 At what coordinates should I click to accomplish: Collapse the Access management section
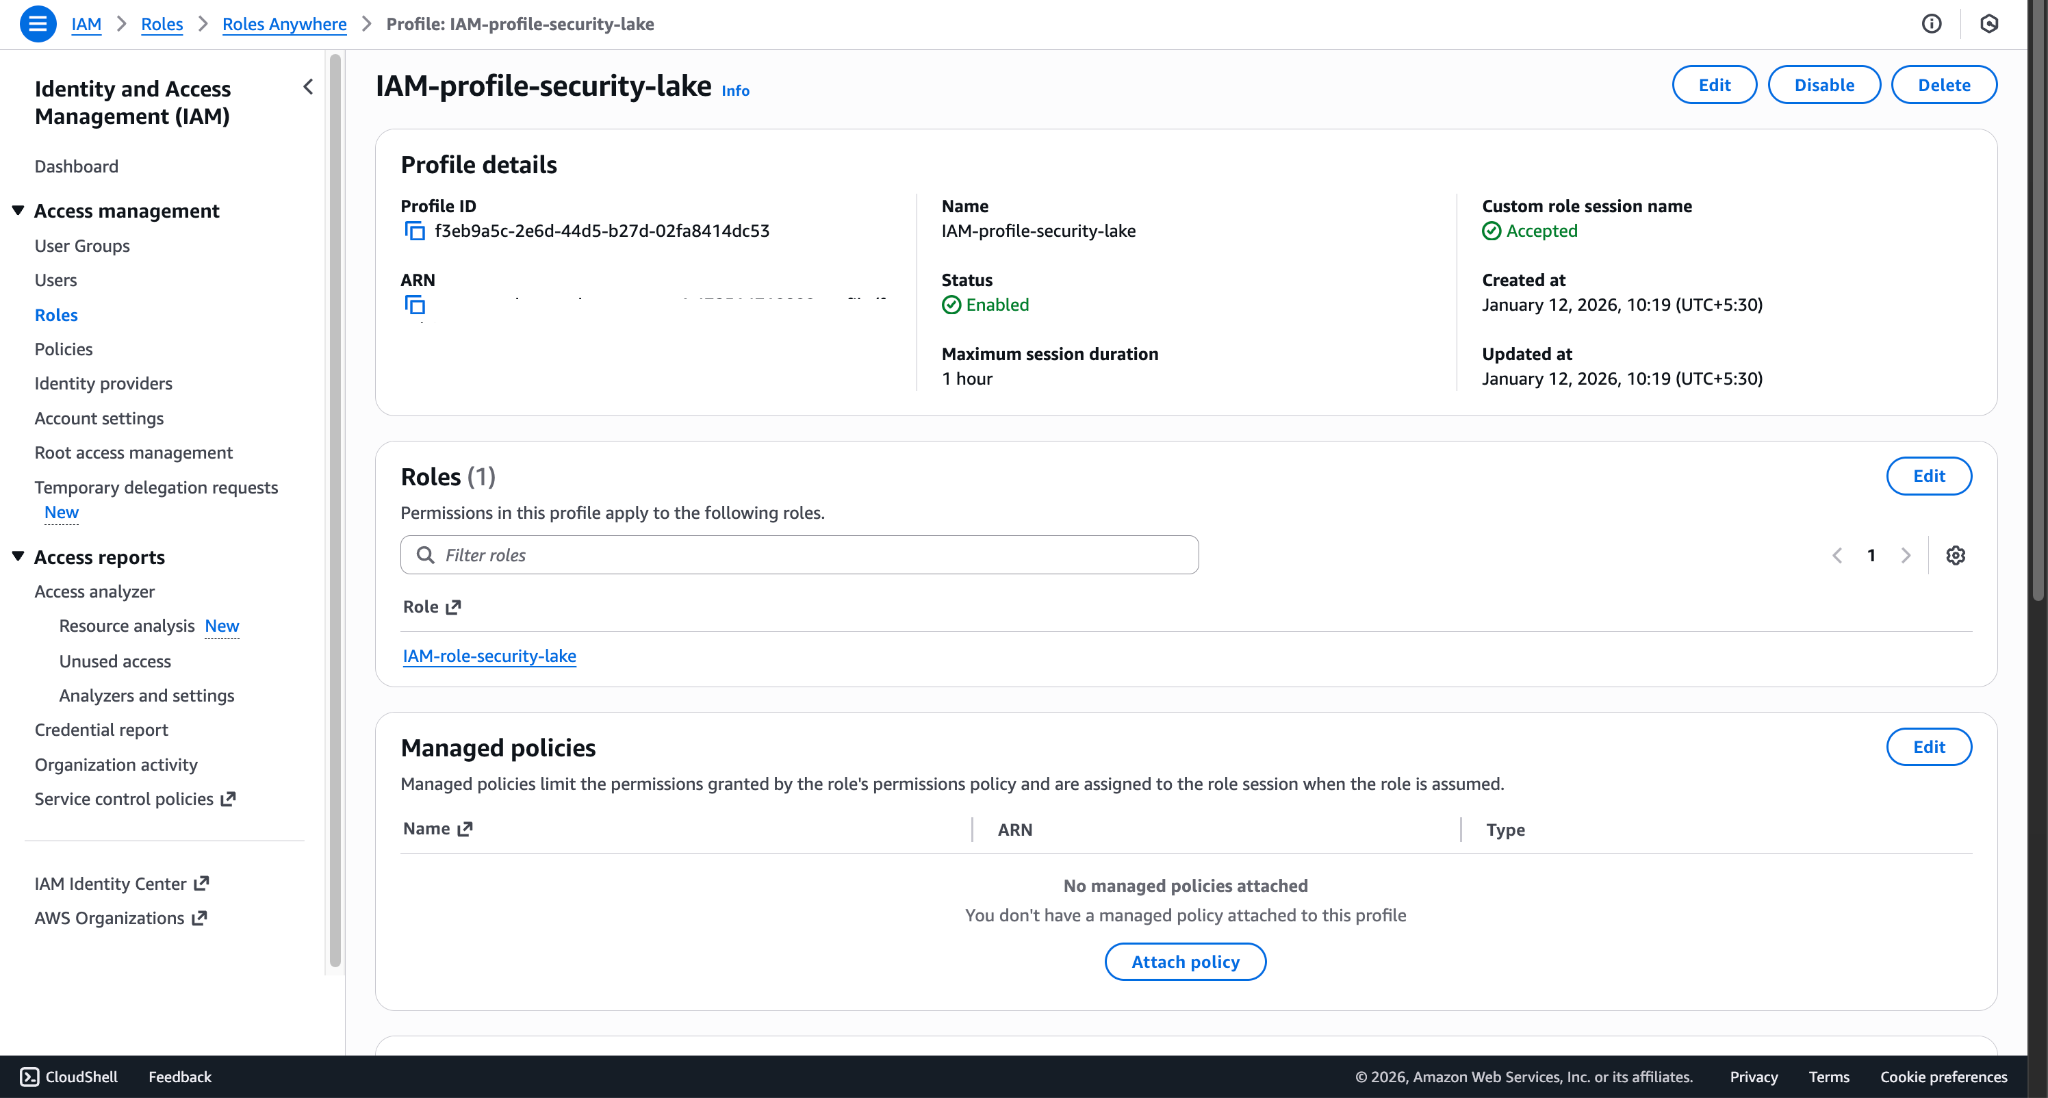(18, 210)
